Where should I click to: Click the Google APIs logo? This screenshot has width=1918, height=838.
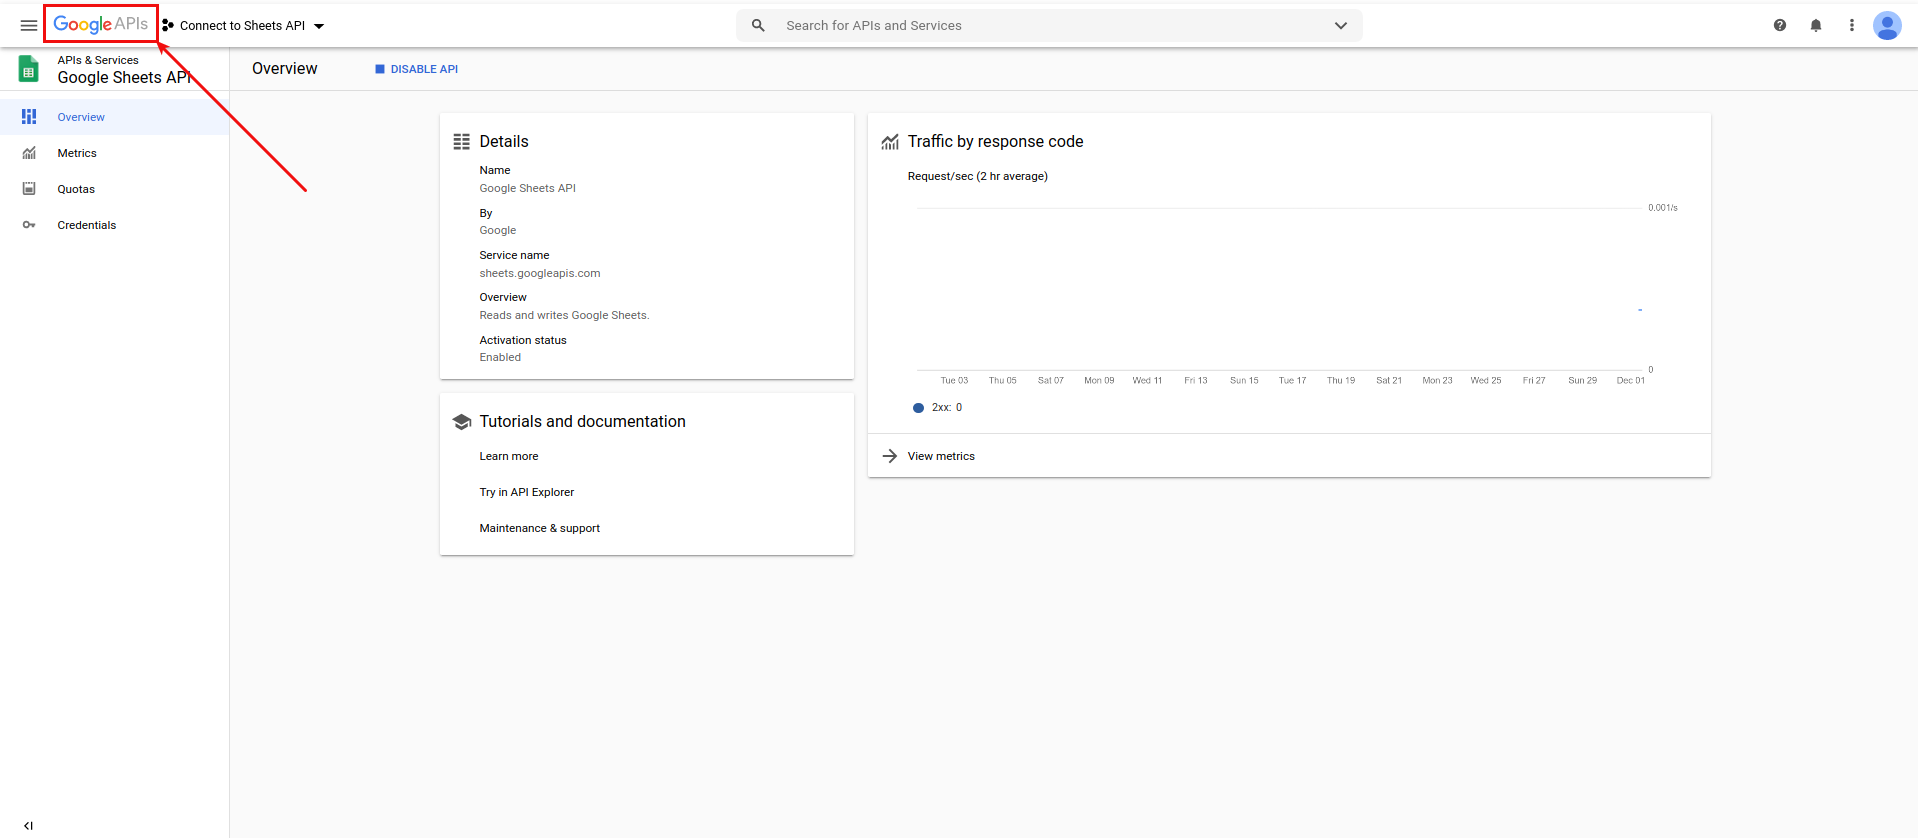point(100,24)
